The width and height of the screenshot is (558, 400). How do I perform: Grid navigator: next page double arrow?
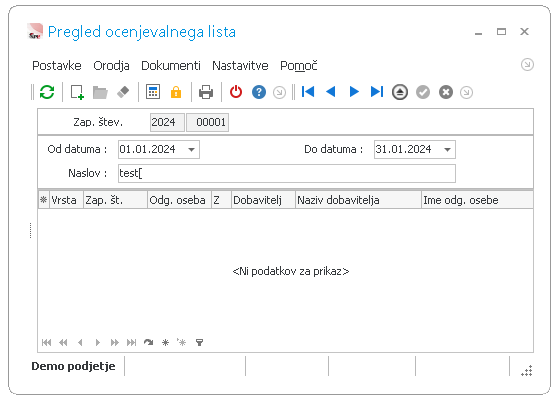click(x=115, y=342)
